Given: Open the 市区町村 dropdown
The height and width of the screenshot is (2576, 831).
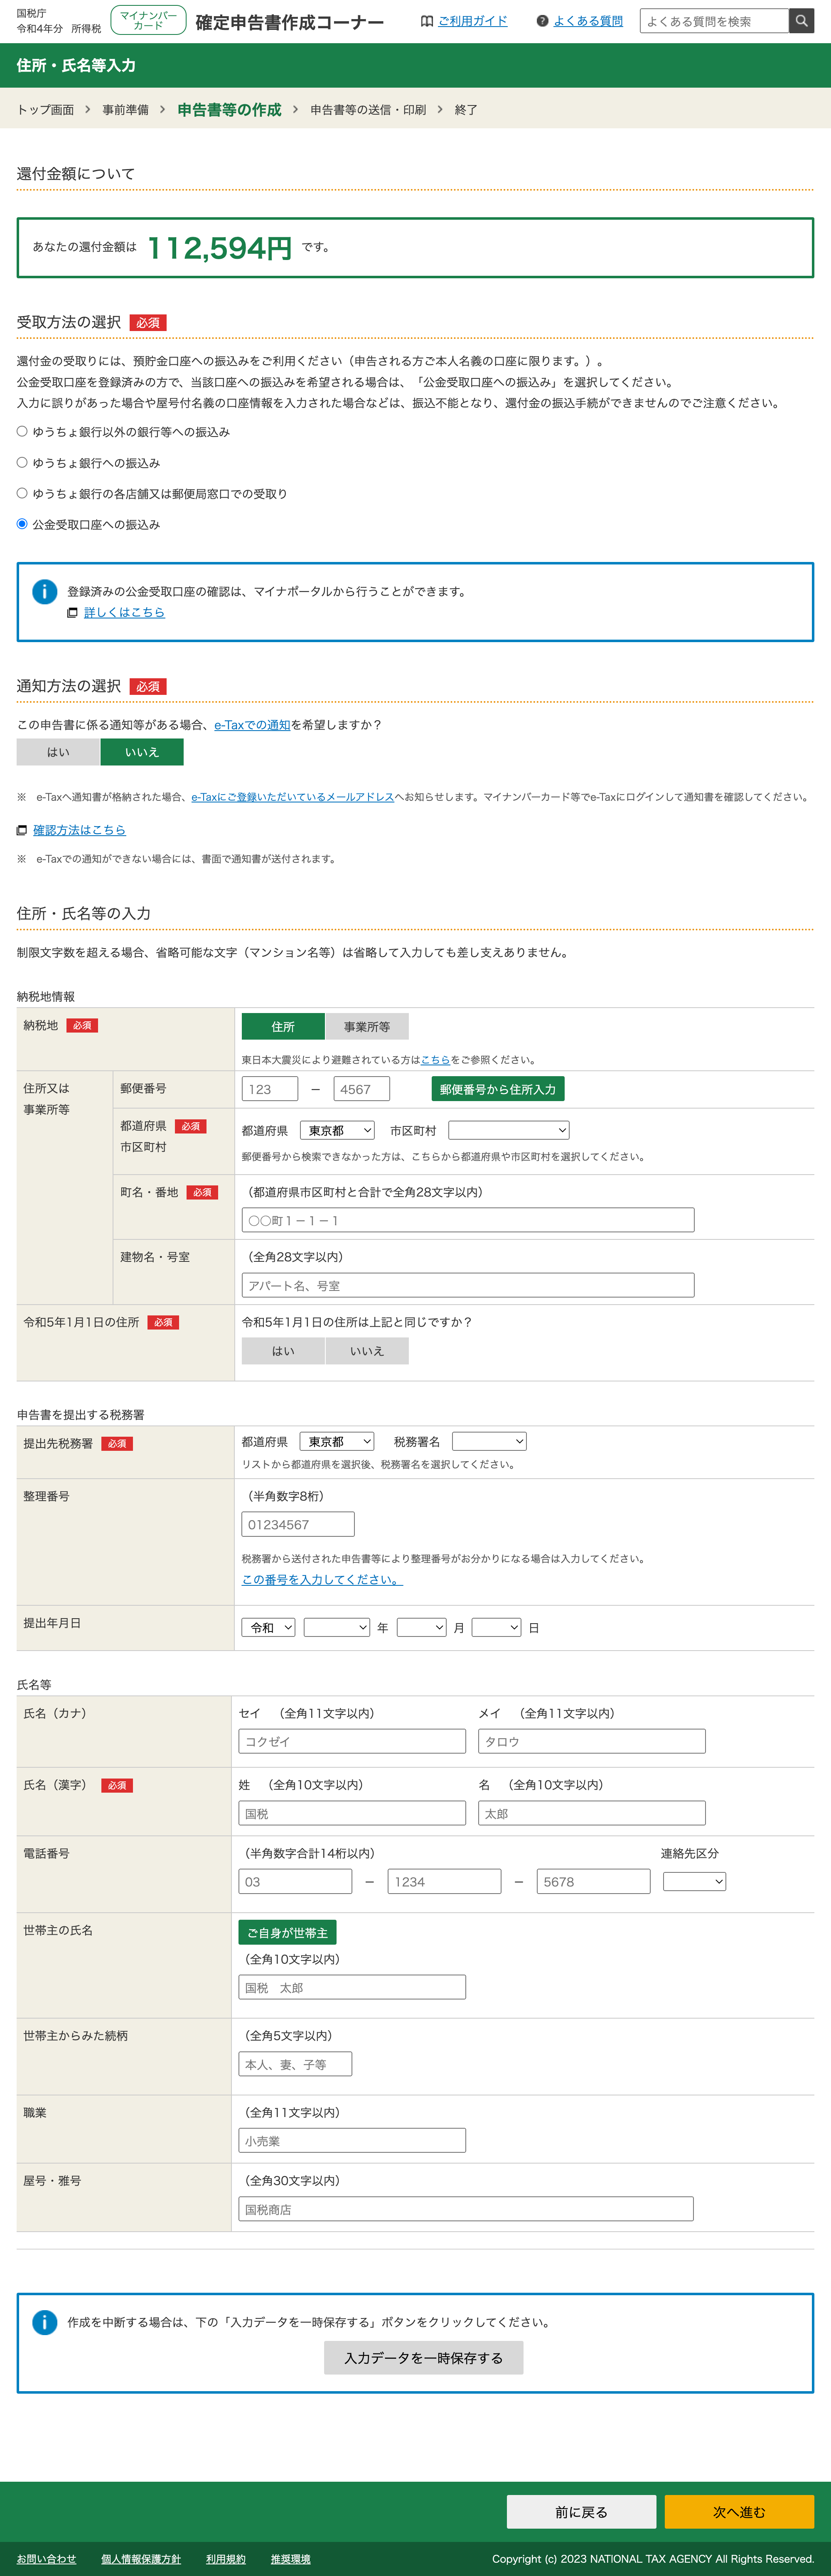Looking at the screenshot, I should pyautogui.click(x=508, y=1130).
